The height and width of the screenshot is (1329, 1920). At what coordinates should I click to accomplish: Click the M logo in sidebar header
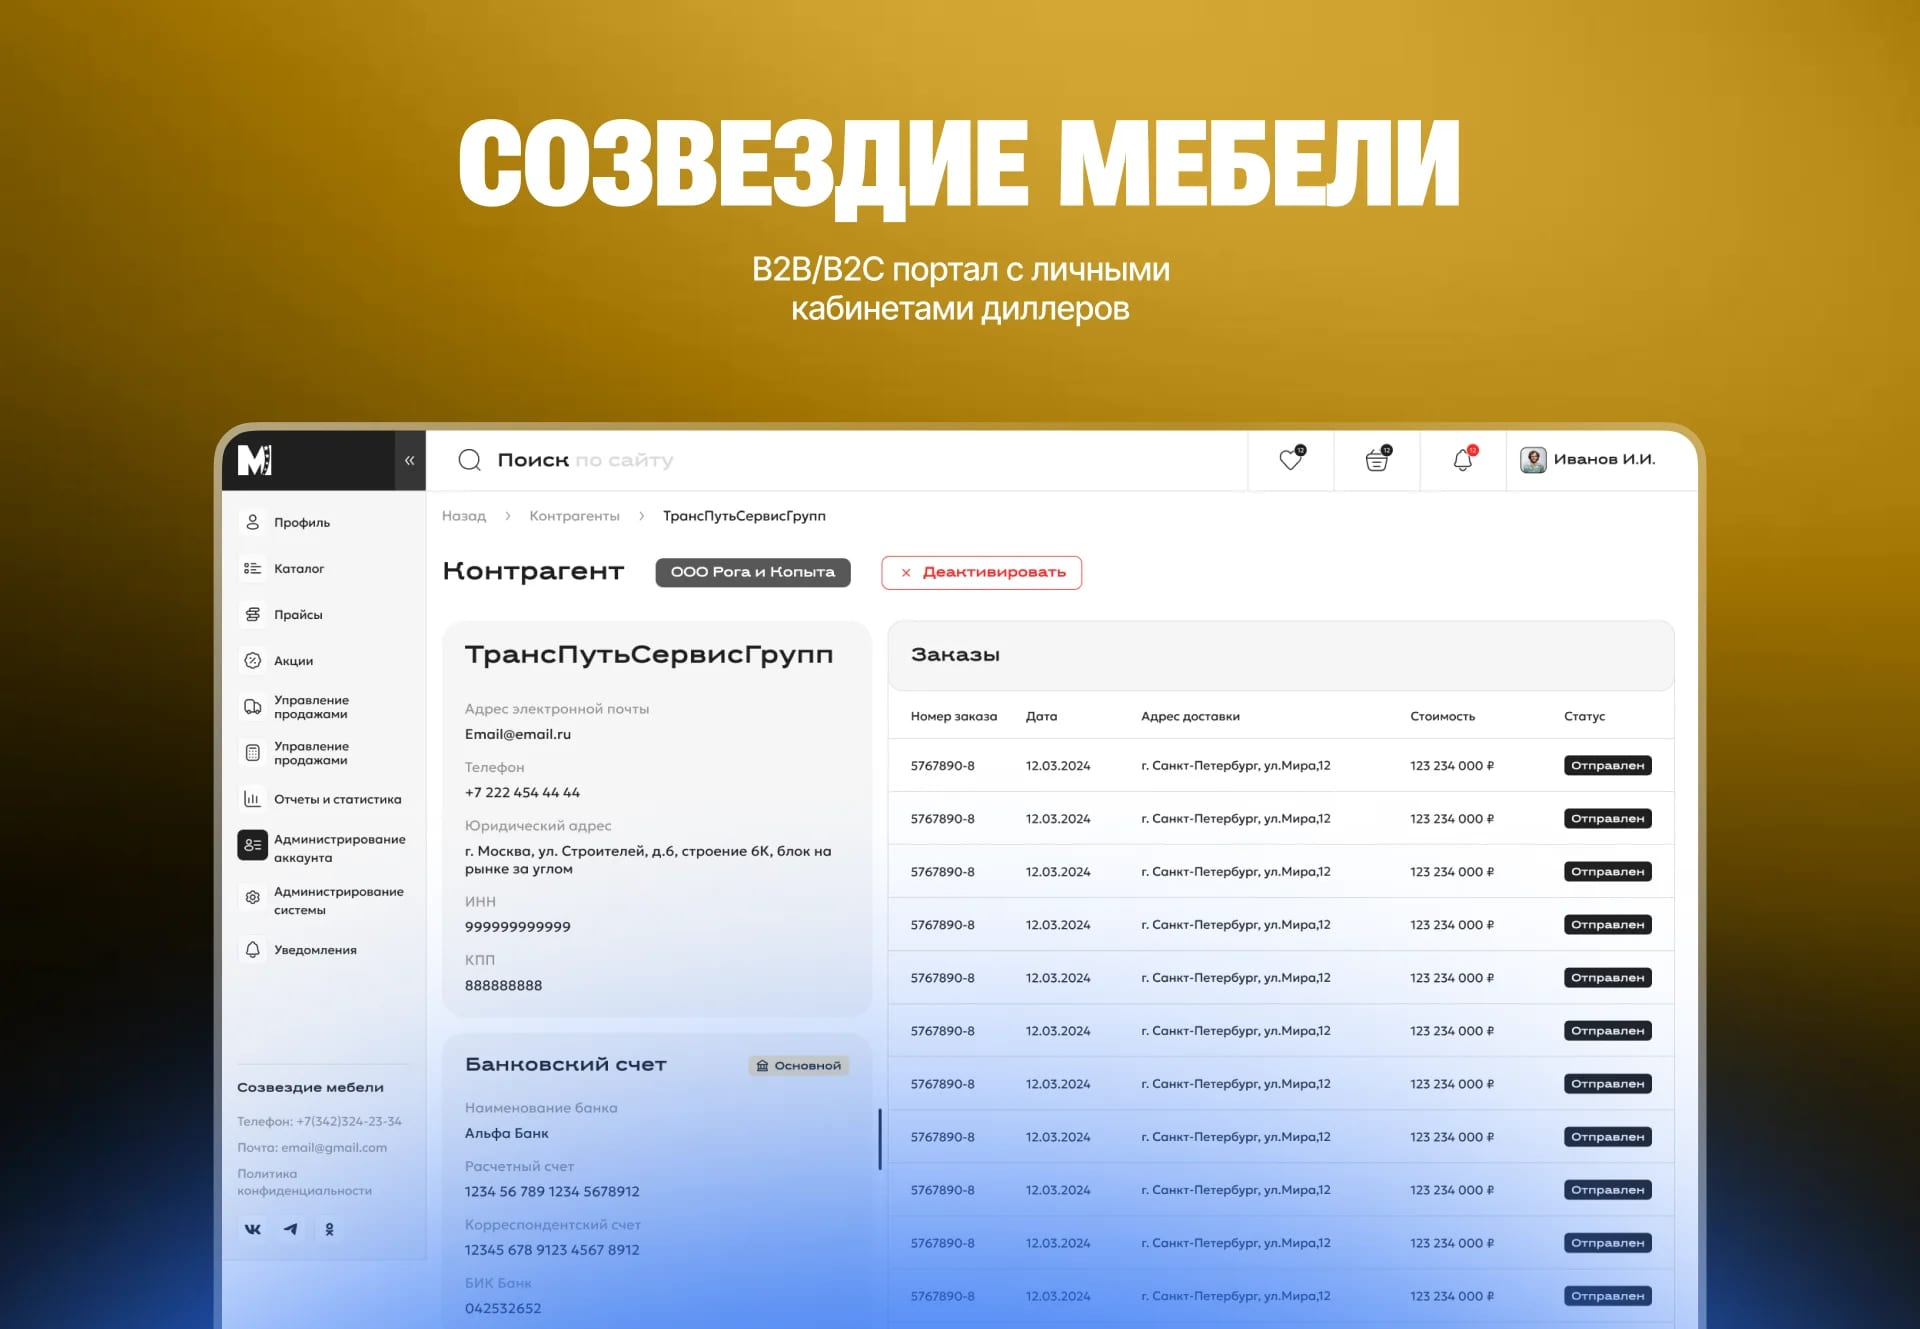point(255,460)
